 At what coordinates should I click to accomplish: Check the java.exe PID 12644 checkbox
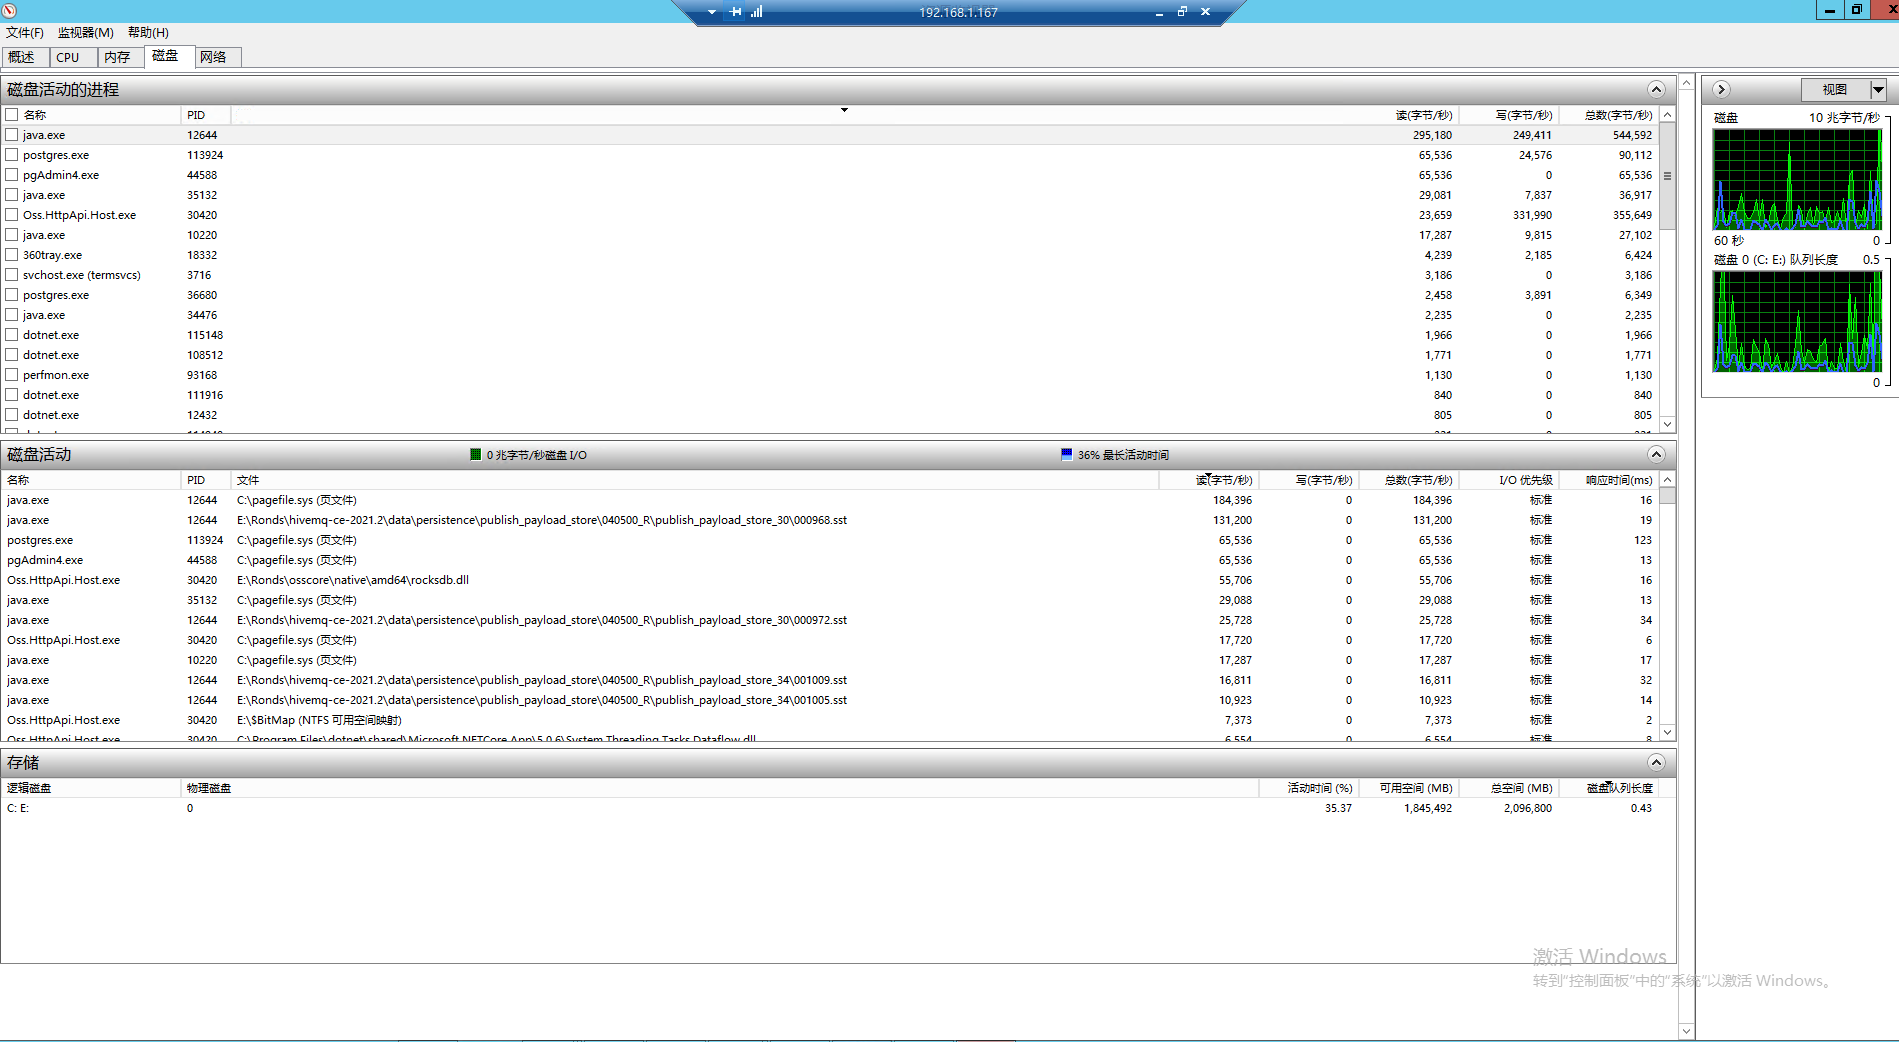point(12,135)
